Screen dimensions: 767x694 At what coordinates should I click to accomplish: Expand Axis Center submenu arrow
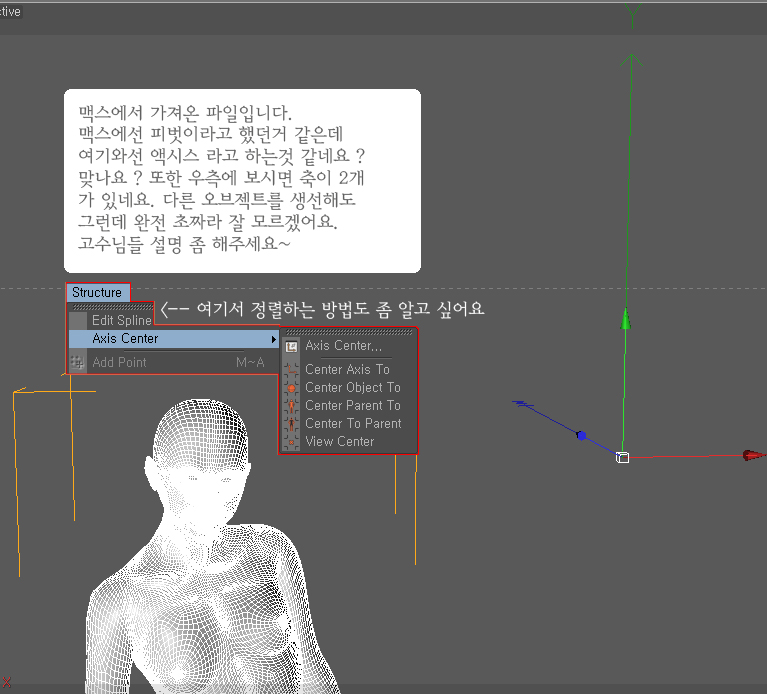pyautogui.click(x=274, y=339)
